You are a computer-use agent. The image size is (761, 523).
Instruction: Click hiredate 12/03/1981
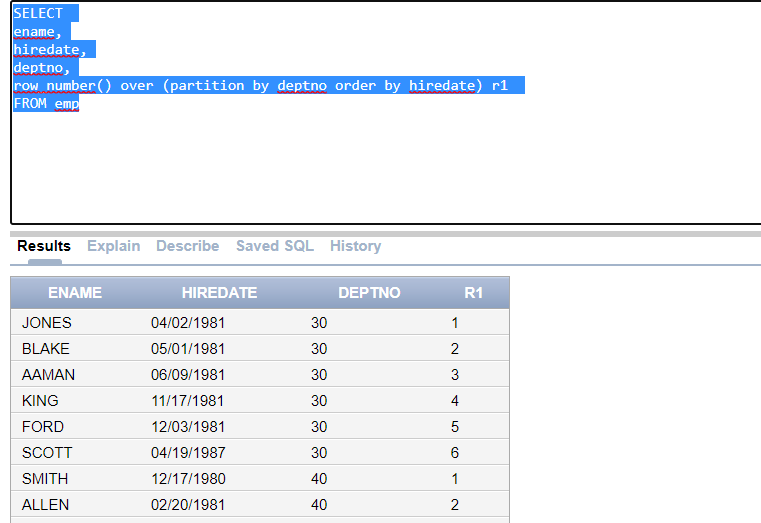click(x=188, y=427)
